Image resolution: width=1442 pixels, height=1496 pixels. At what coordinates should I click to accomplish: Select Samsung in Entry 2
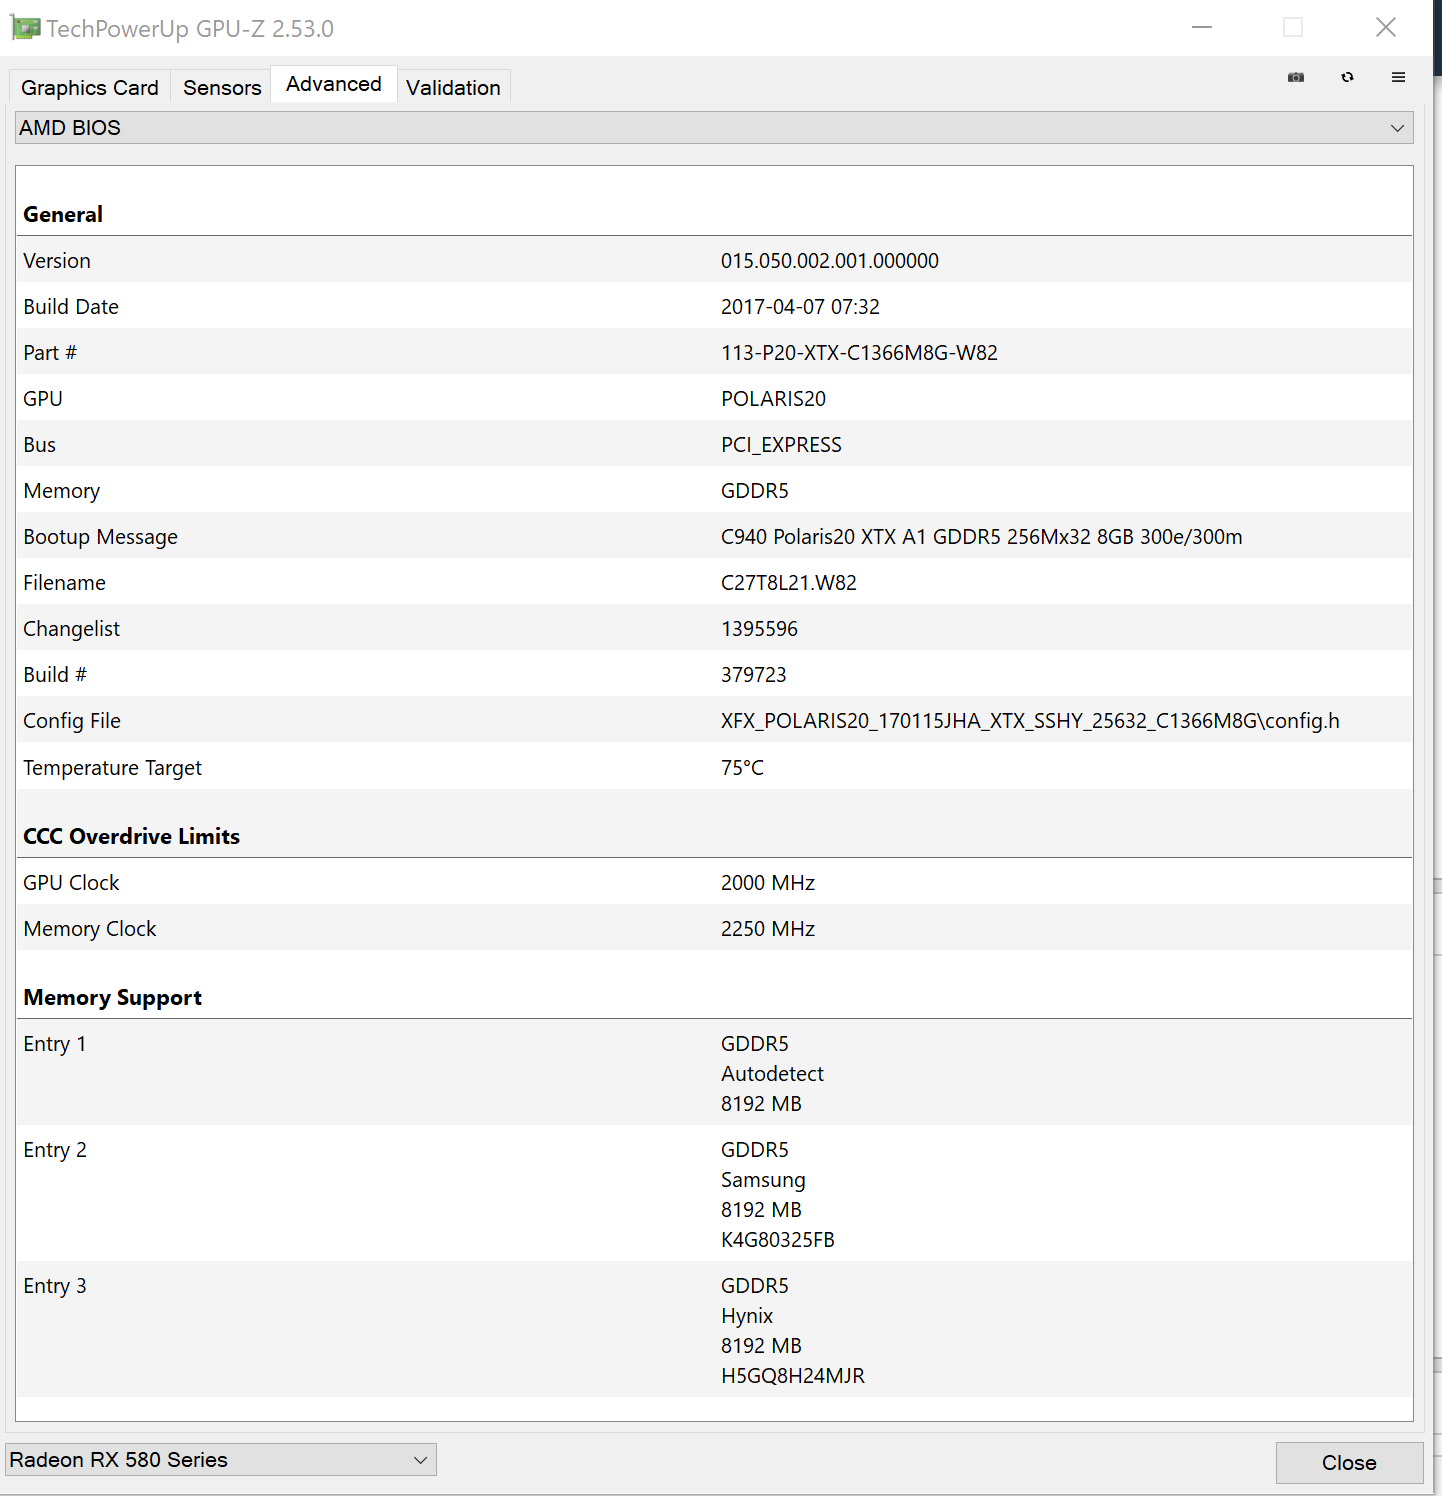pyautogui.click(x=763, y=1180)
